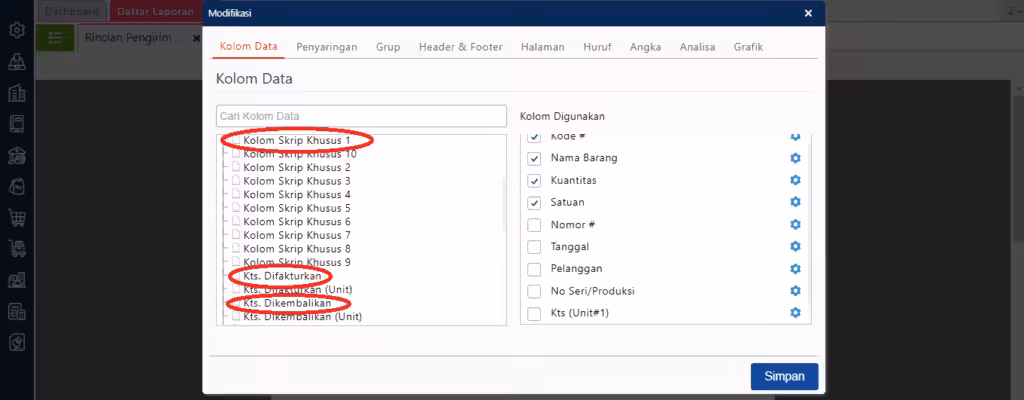Click the Kolom Digunakan list scrollbar
Image resolution: width=1024 pixels, height=400 pixels.
tap(809, 222)
